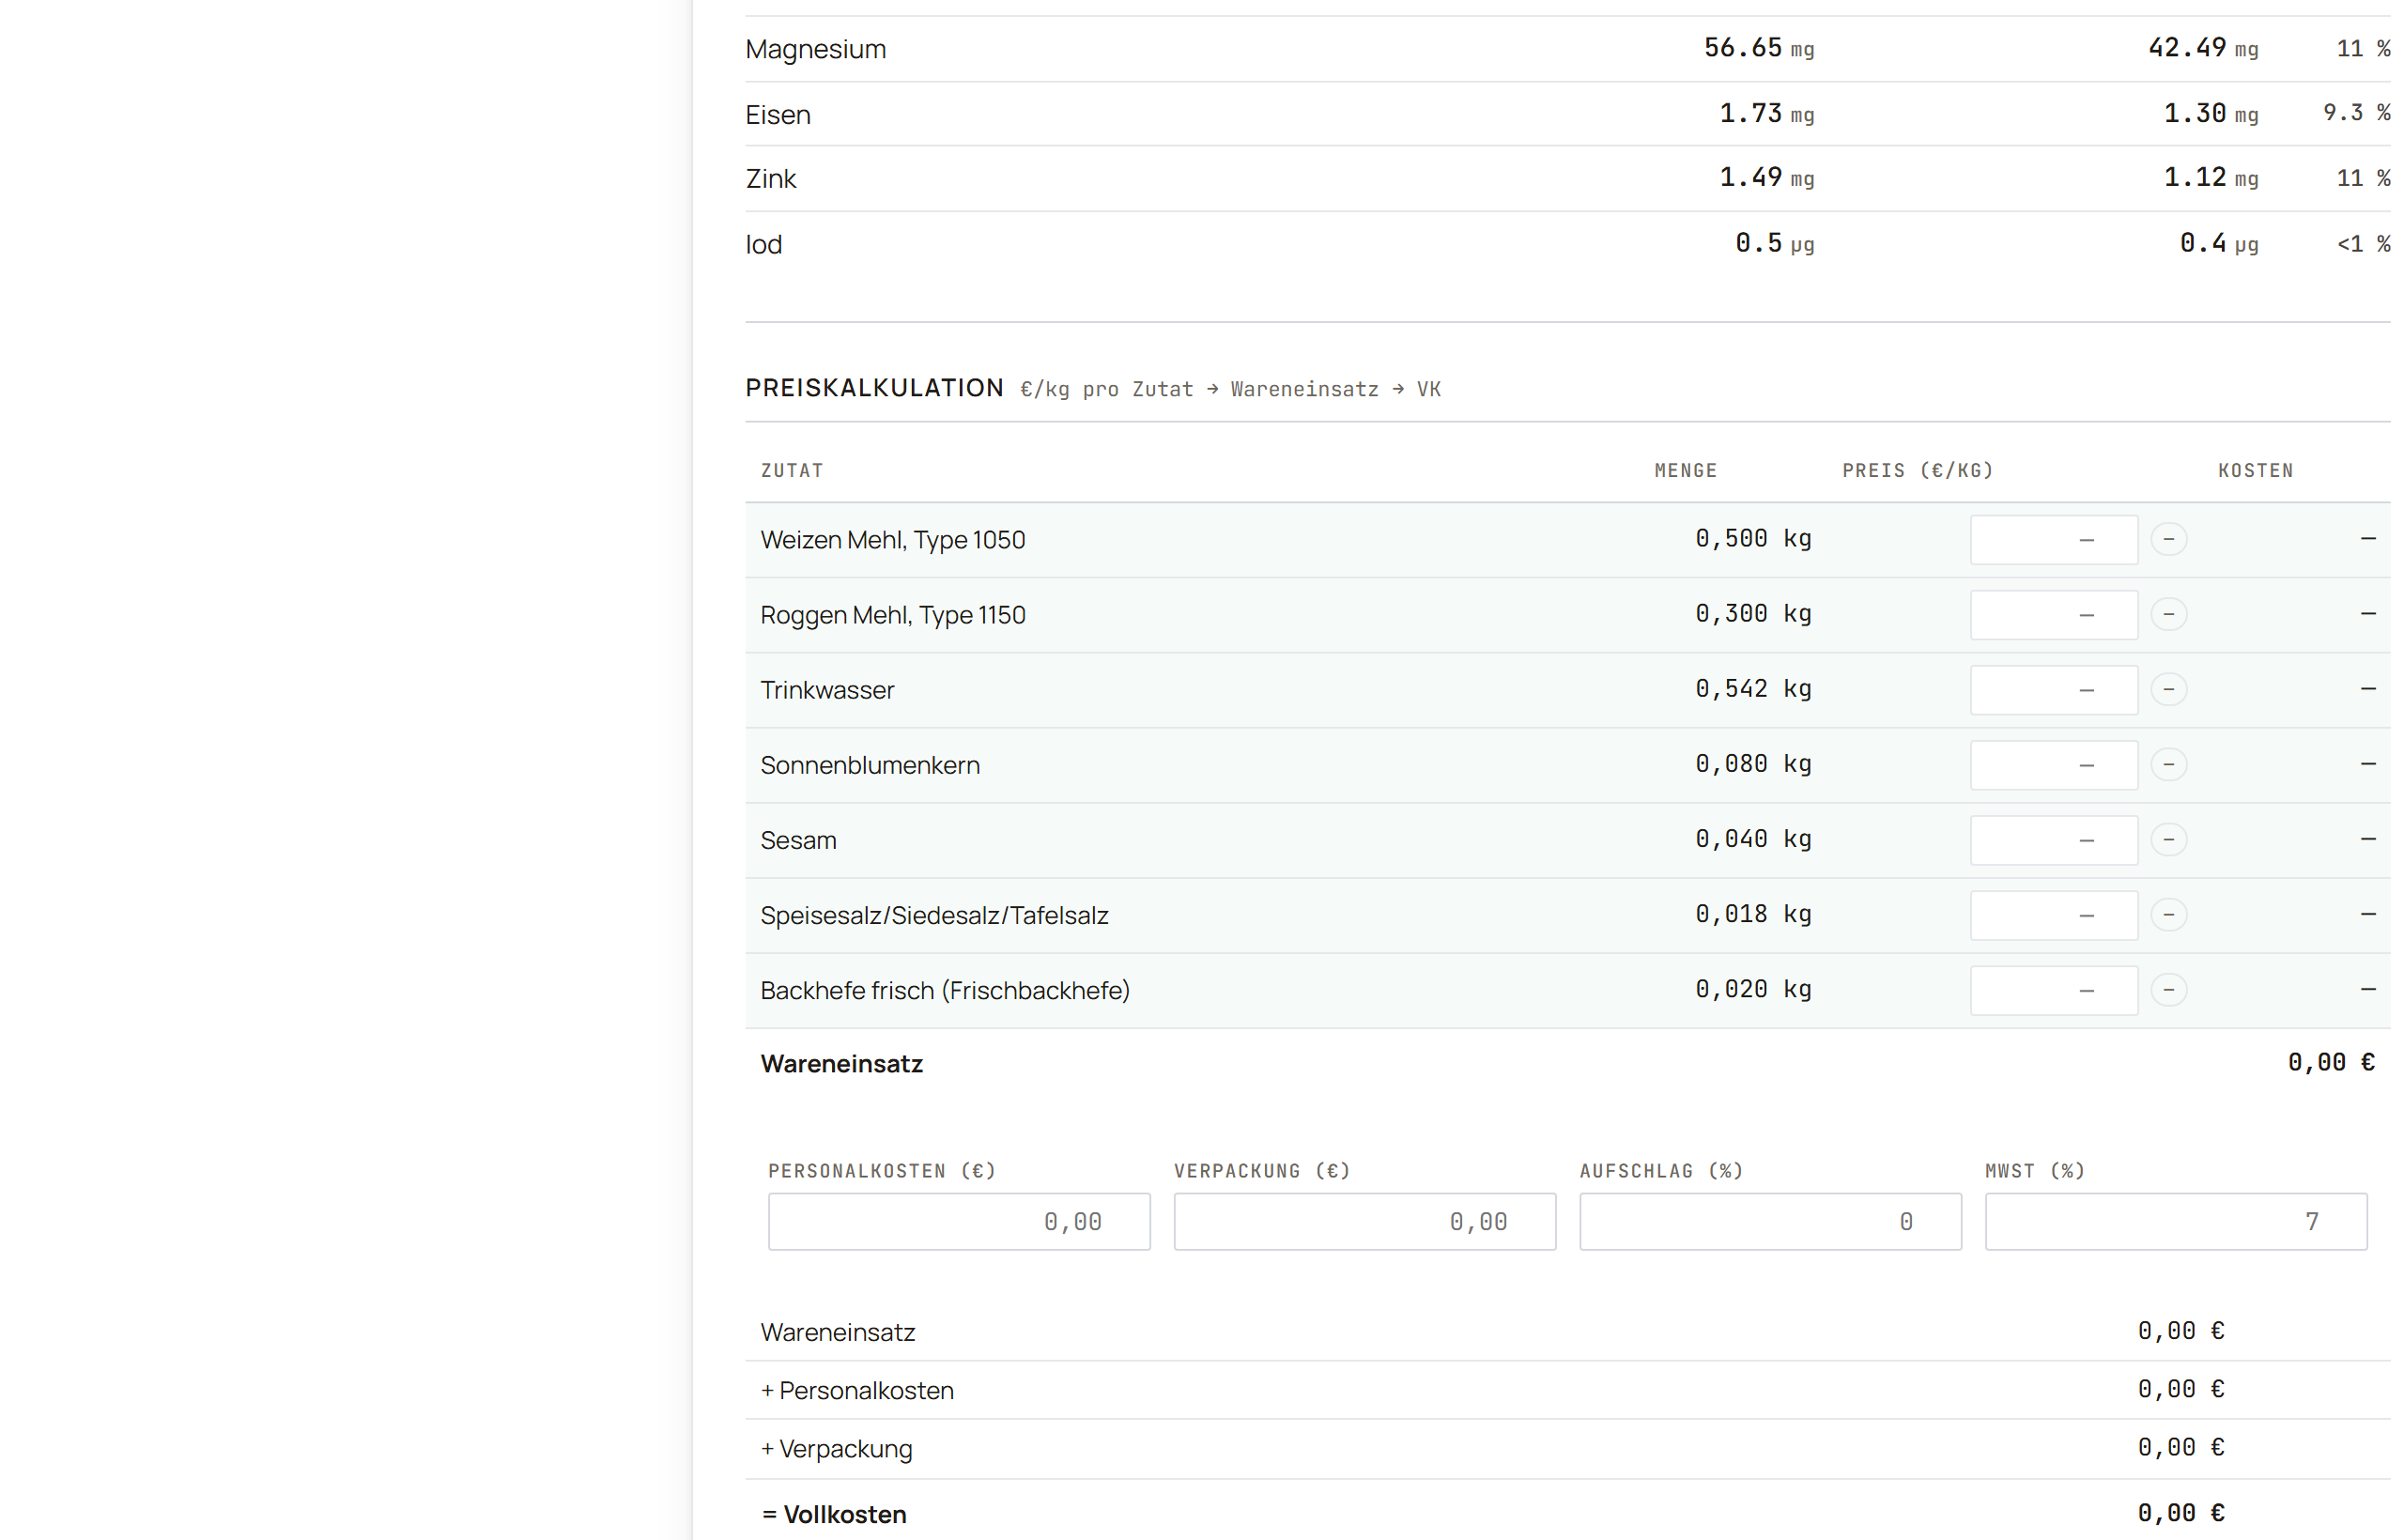Click the 0,542 kg amount for Trinkwasser
2404x1540 pixels.
tap(1753, 689)
